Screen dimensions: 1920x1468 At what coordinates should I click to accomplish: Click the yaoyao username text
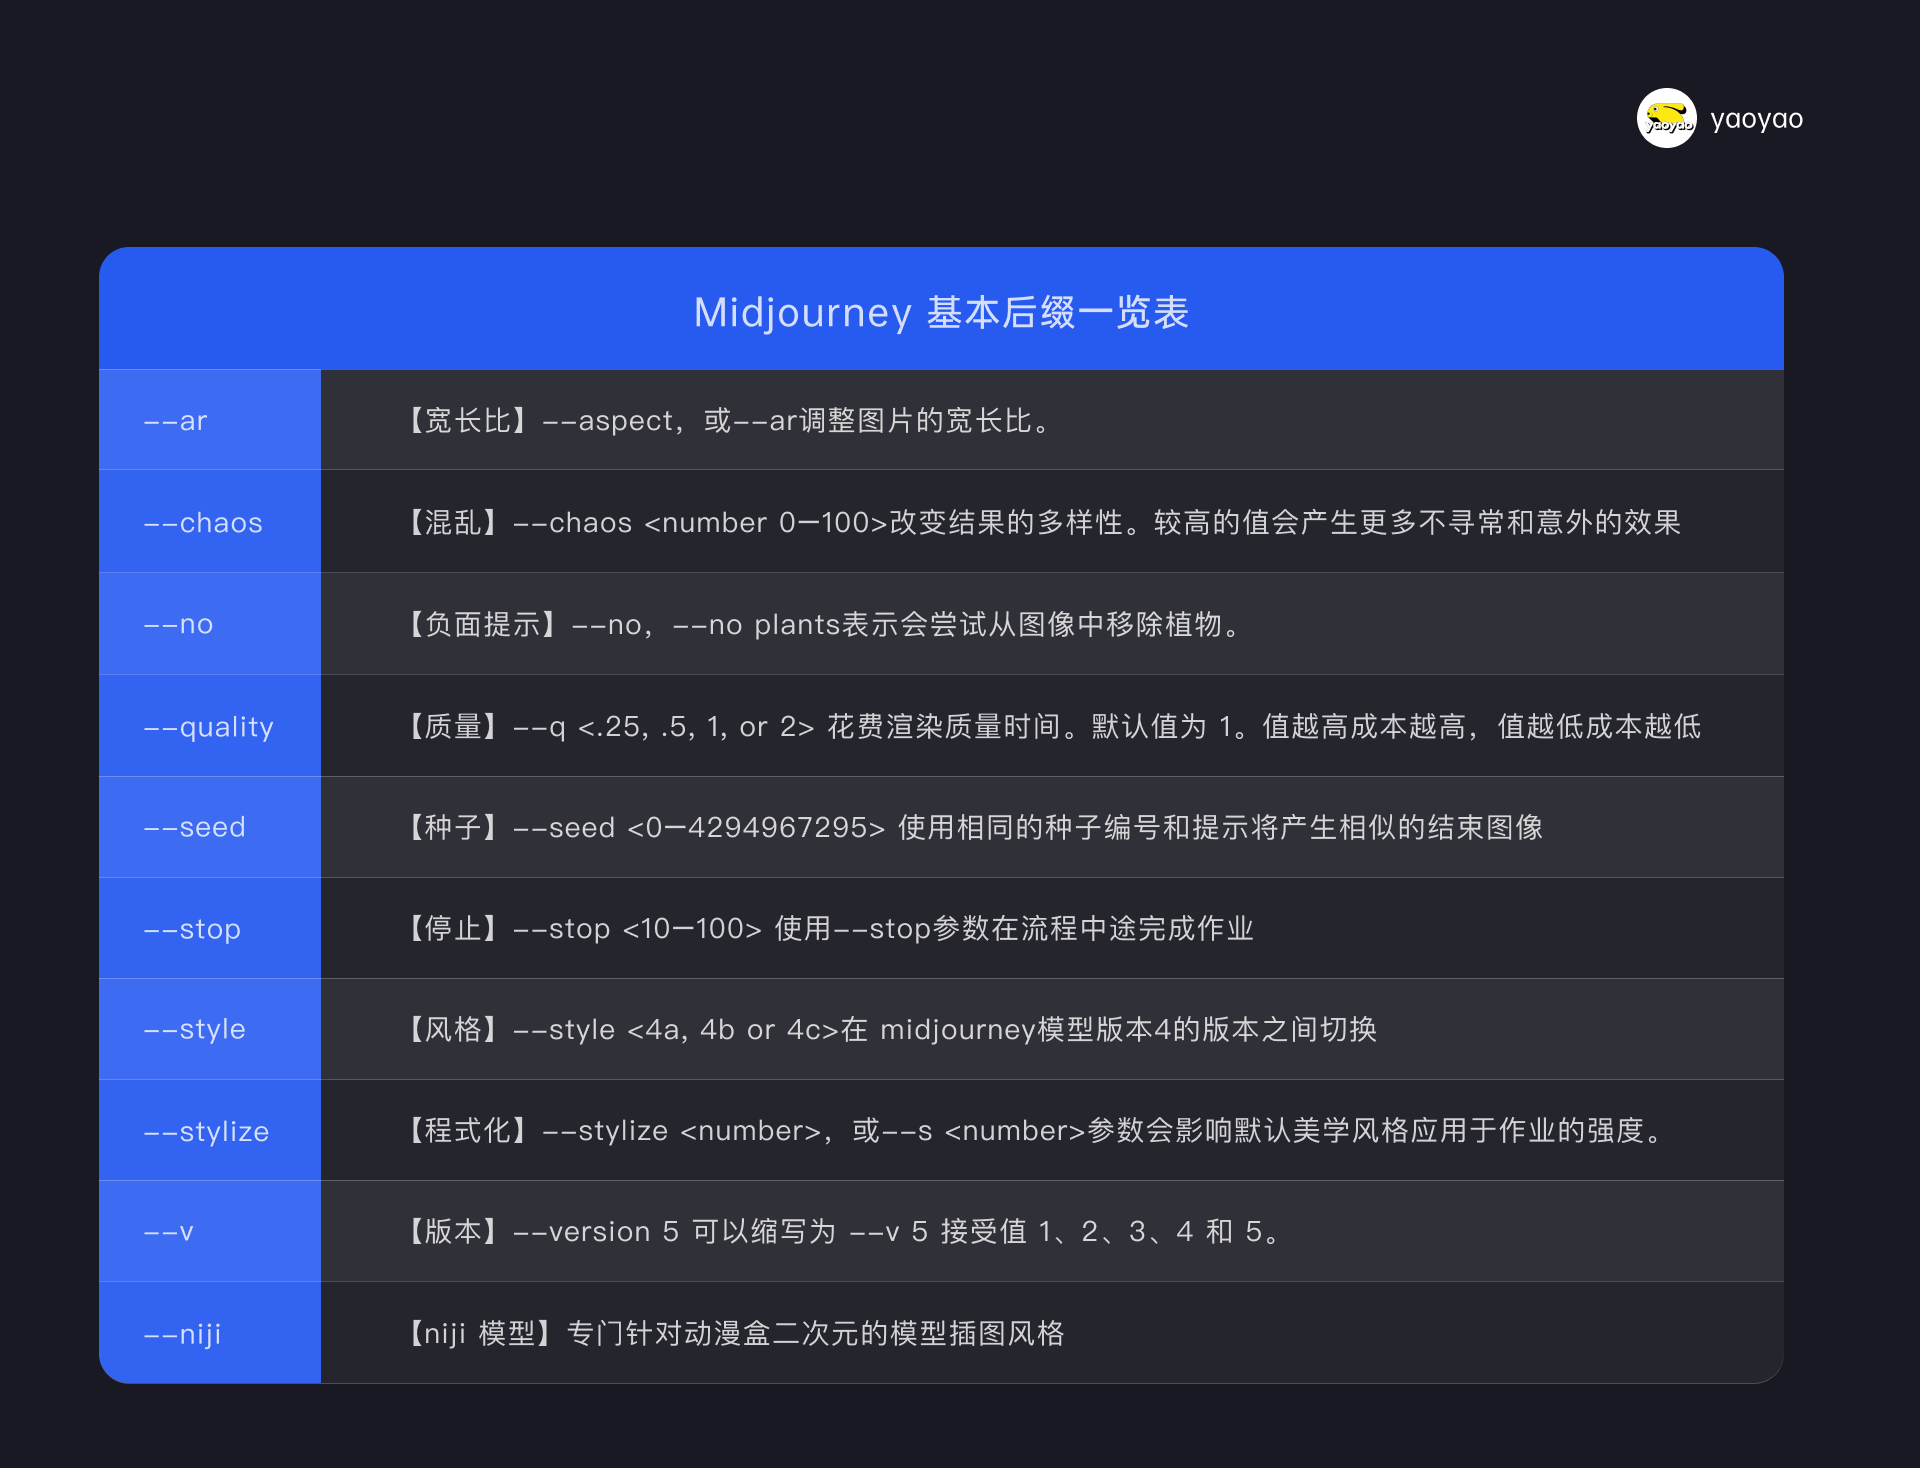[x=1756, y=119]
